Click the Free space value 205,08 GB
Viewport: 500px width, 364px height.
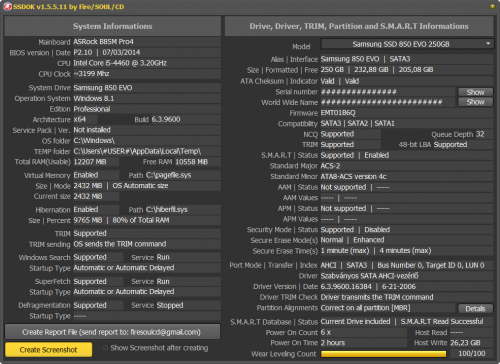416,70
